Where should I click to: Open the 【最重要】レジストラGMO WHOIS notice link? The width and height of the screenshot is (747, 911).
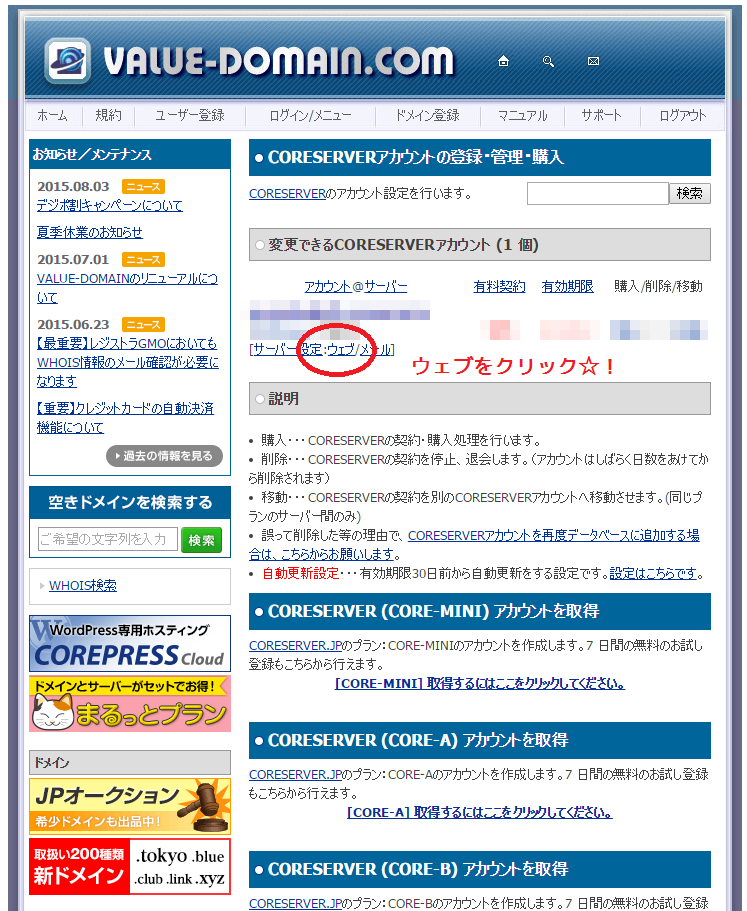coord(128,362)
